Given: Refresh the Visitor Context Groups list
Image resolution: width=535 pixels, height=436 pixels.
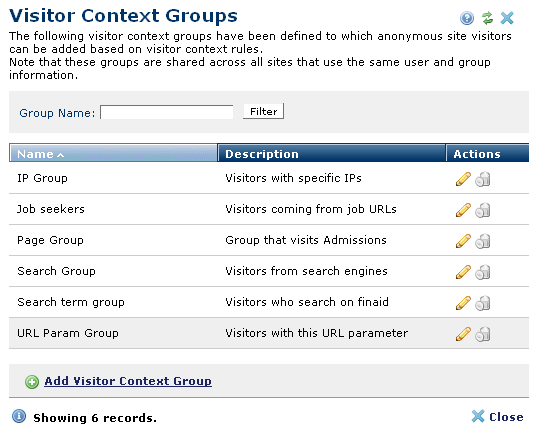Looking at the screenshot, I should click(x=487, y=18).
